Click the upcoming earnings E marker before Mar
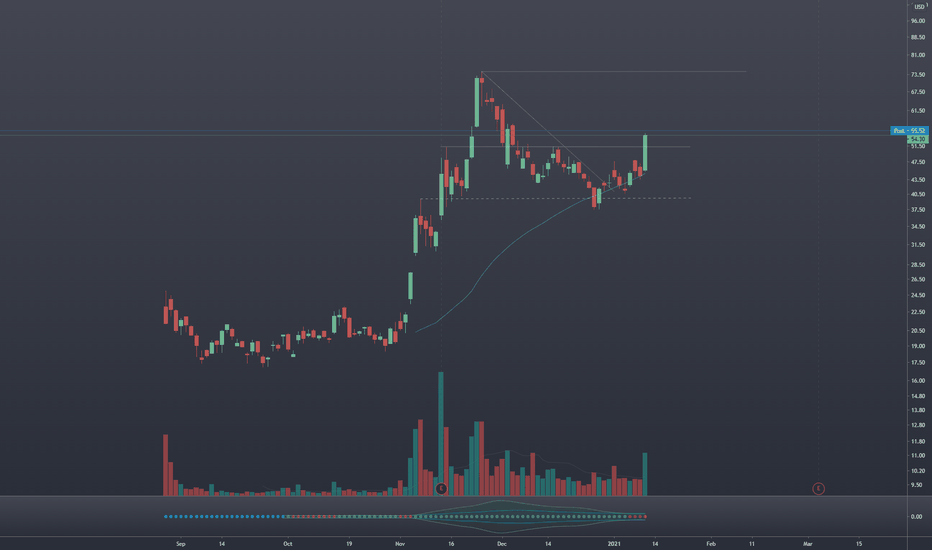932x550 pixels. [x=818, y=489]
